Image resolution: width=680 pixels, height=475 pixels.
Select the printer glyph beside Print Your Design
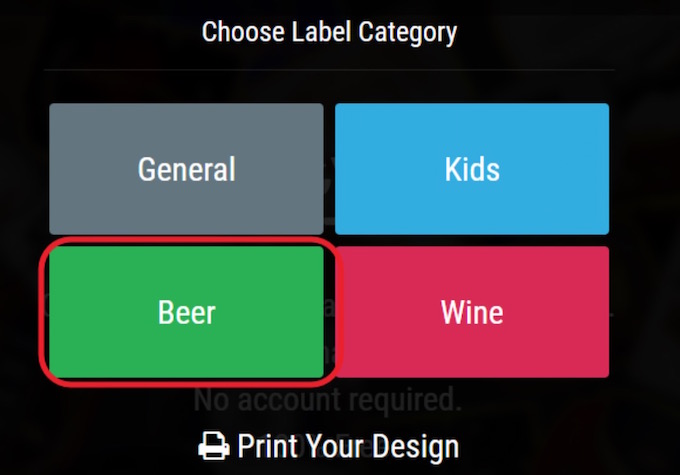pyautogui.click(x=214, y=447)
